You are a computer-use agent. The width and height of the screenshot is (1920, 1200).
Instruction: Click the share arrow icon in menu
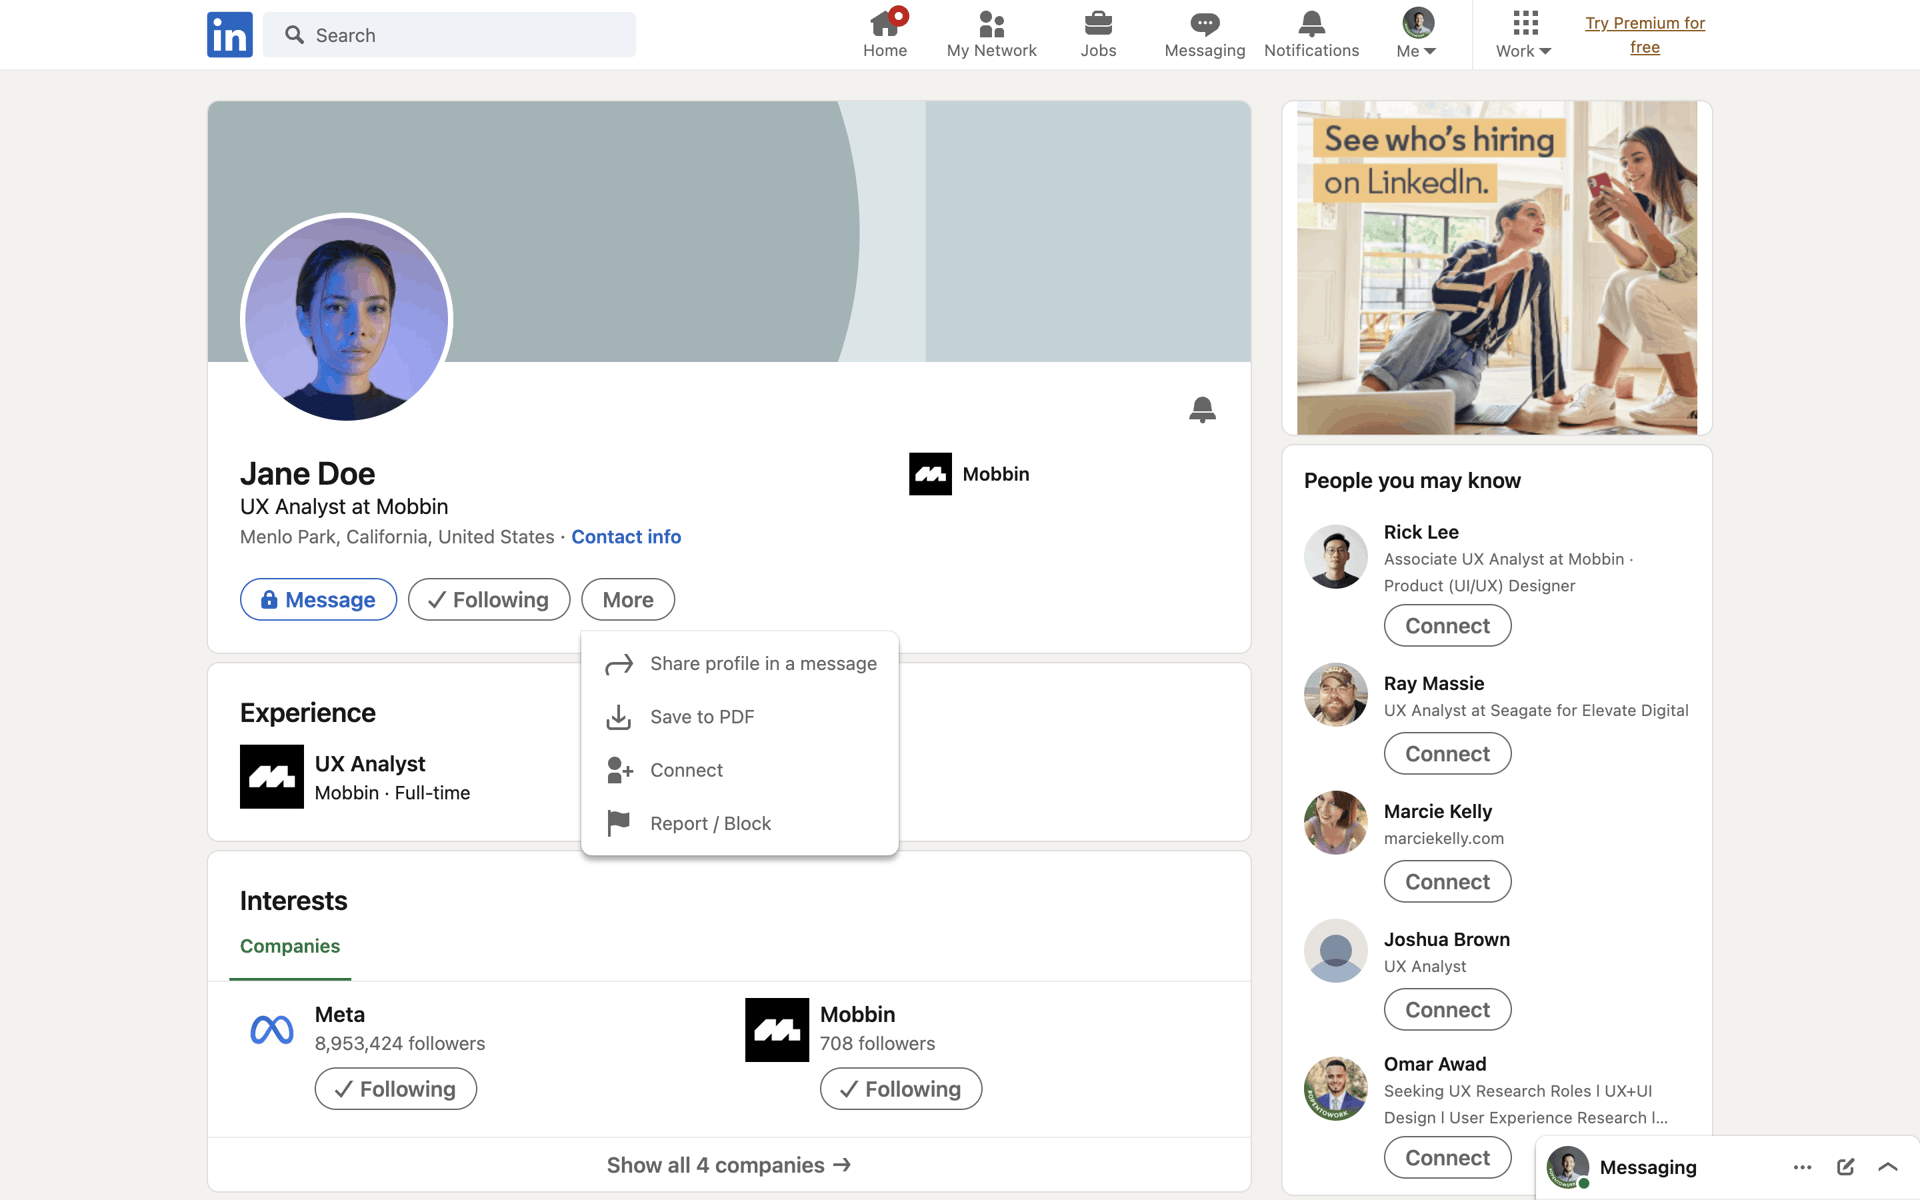(619, 664)
